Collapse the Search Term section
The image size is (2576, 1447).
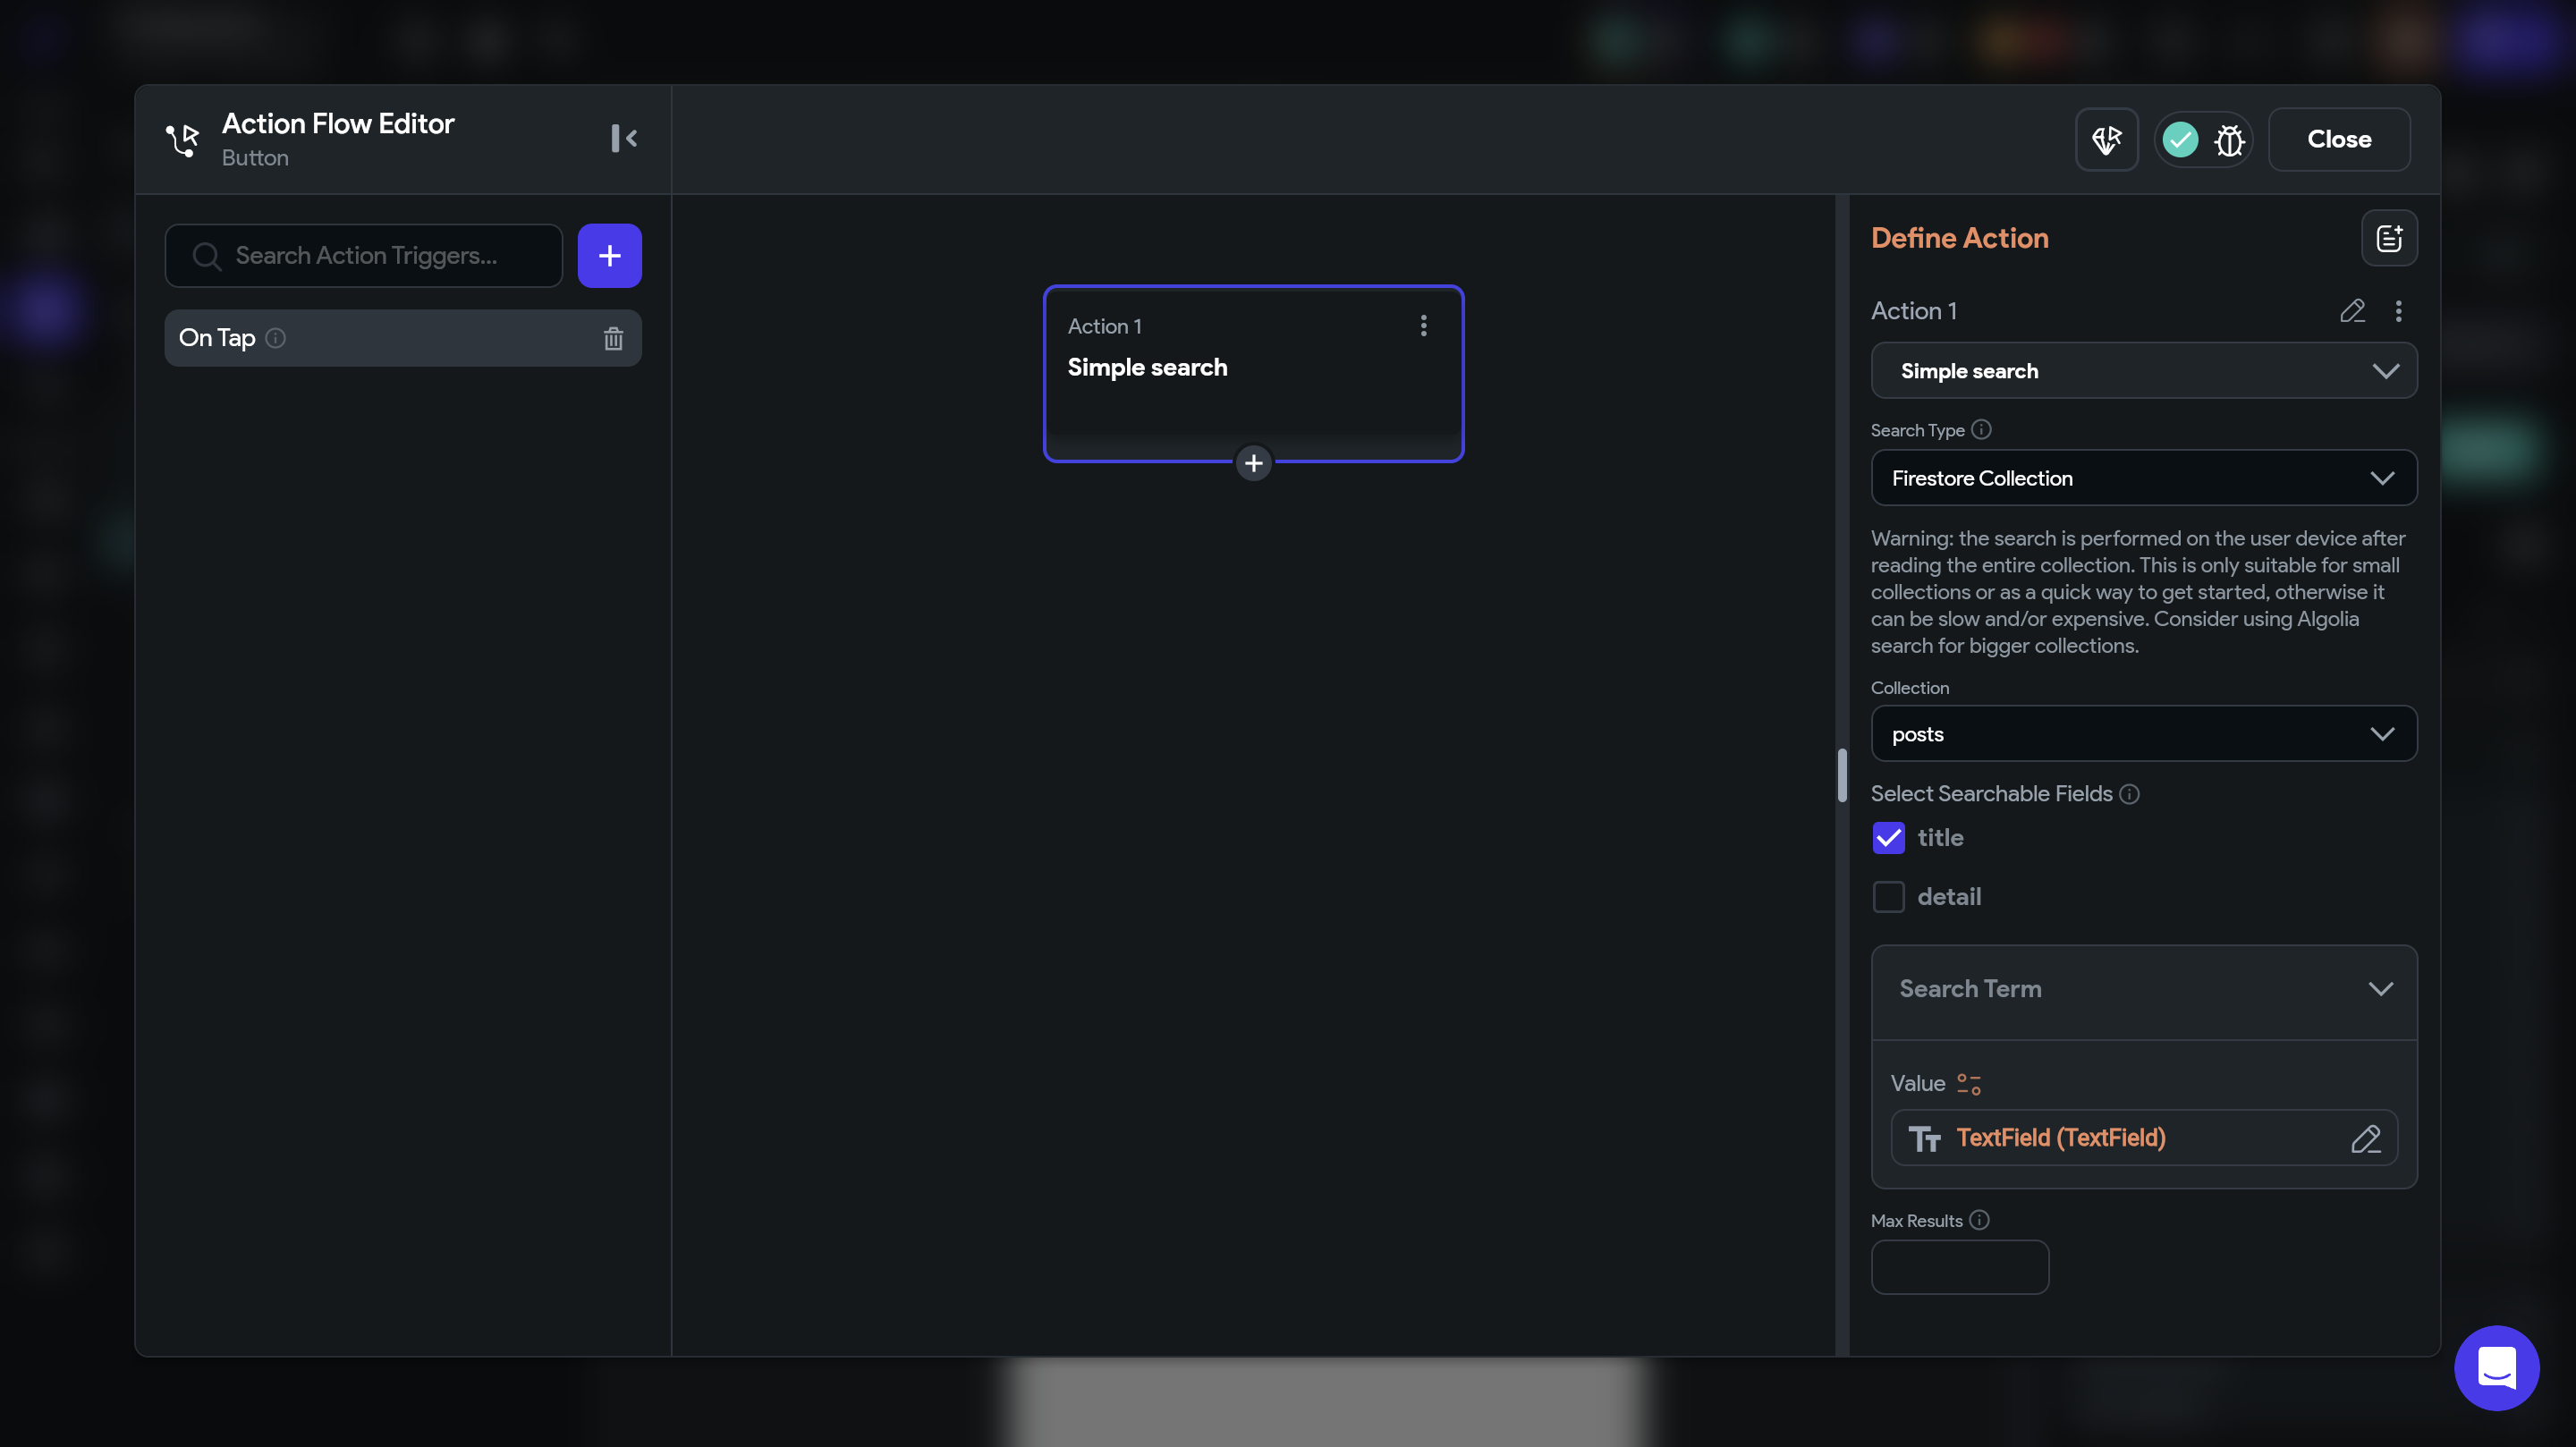(2380, 989)
